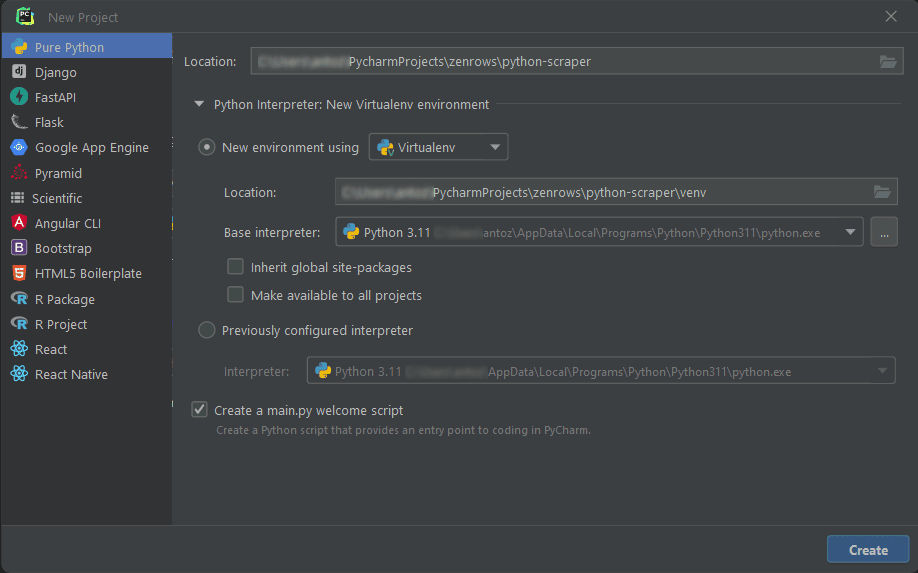Click the Django icon in sidebar

(x=19, y=71)
